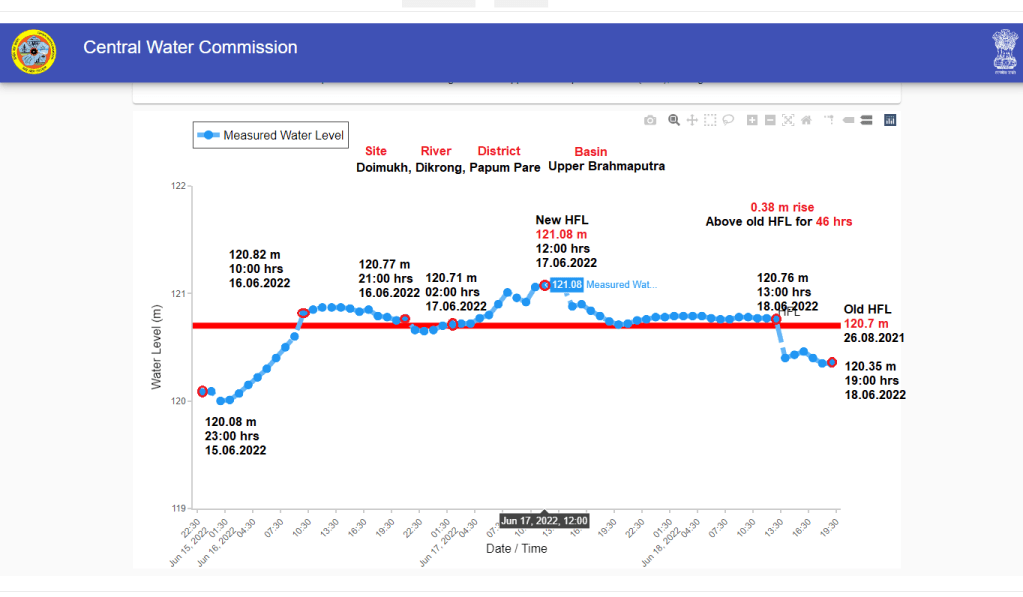Enable compare data on hover

tap(866, 120)
